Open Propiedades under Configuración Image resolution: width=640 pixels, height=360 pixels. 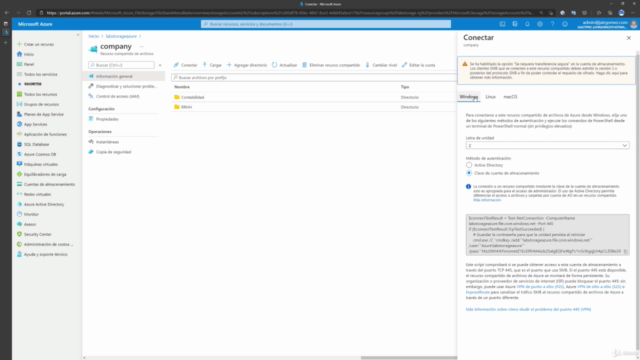[x=104, y=119]
